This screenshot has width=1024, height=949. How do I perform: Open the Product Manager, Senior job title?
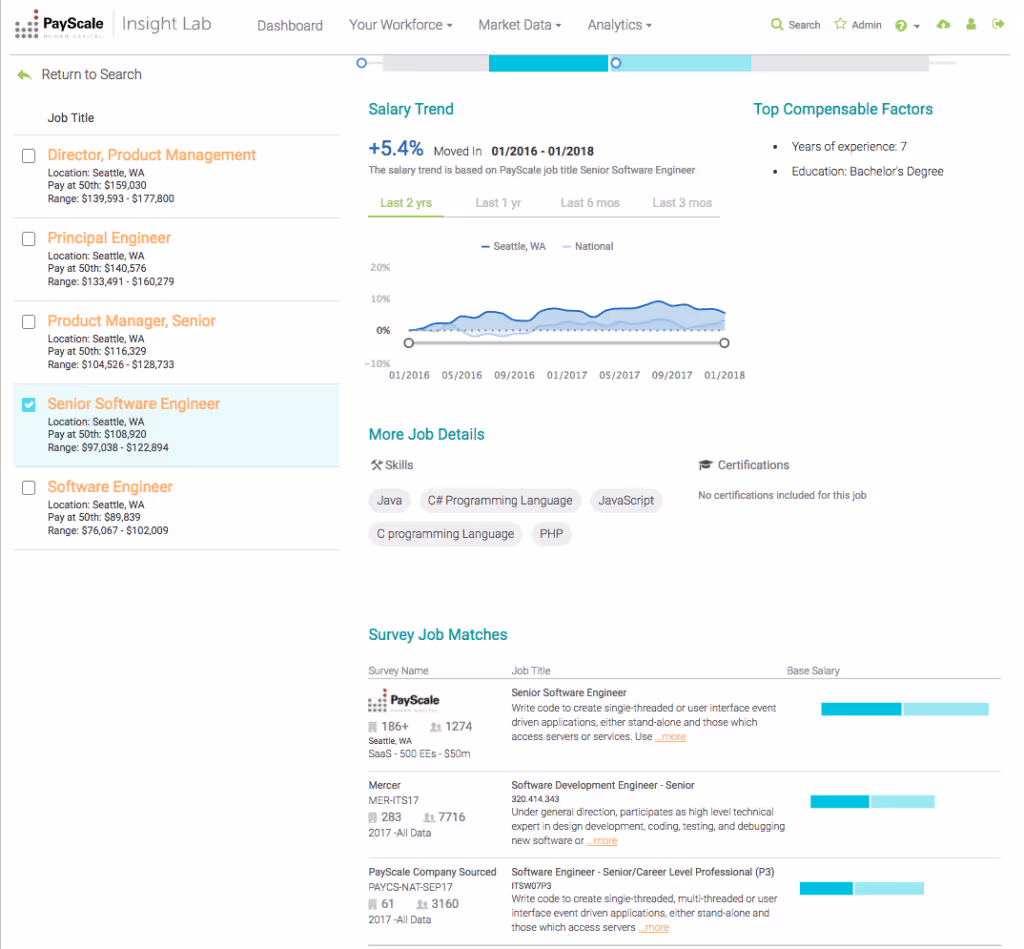[x=131, y=321]
